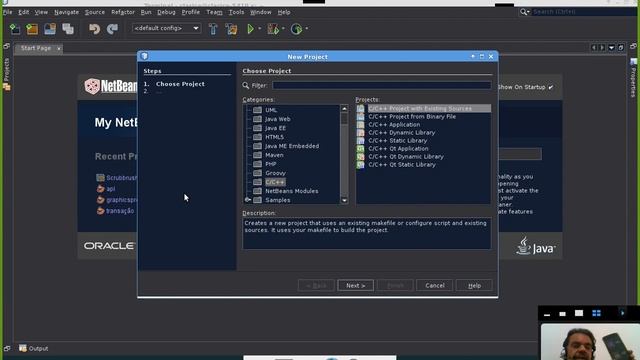
Task: Open the graphicspr recent project link
Action: [122, 200]
